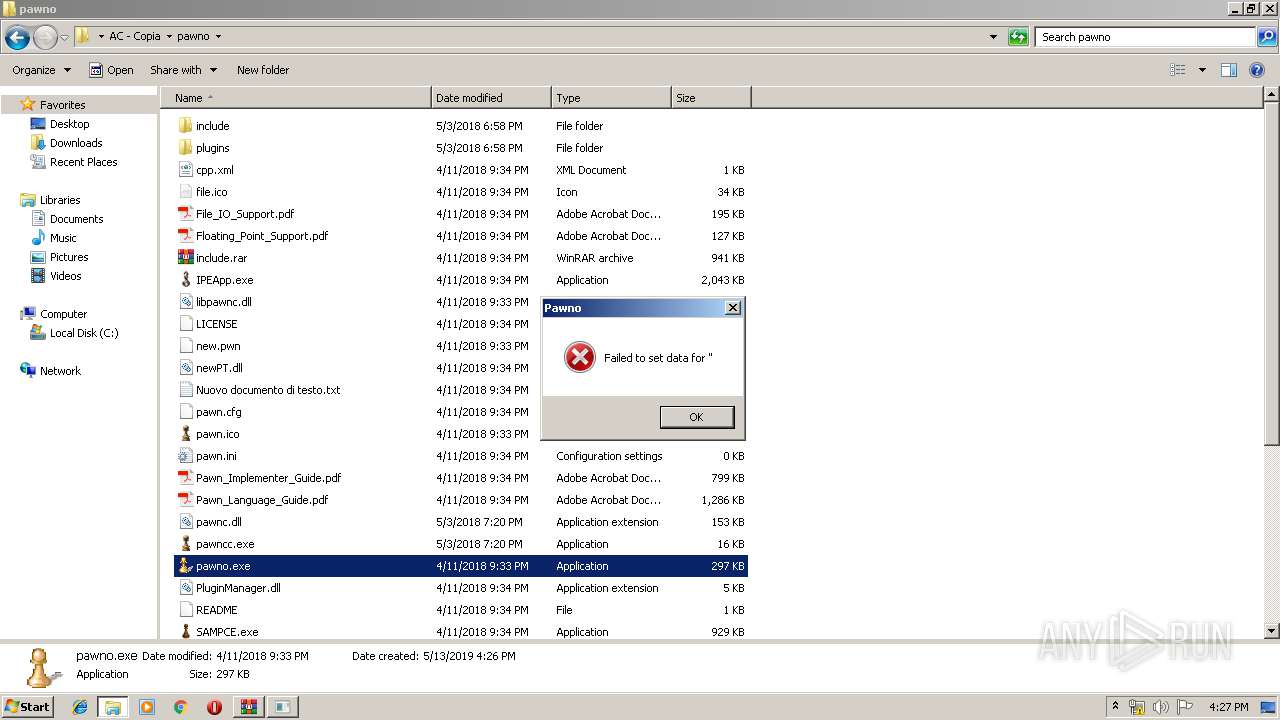Sort by the Date modified column
This screenshot has width=1280, height=720.
pyautogui.click(x=491, y=98)
